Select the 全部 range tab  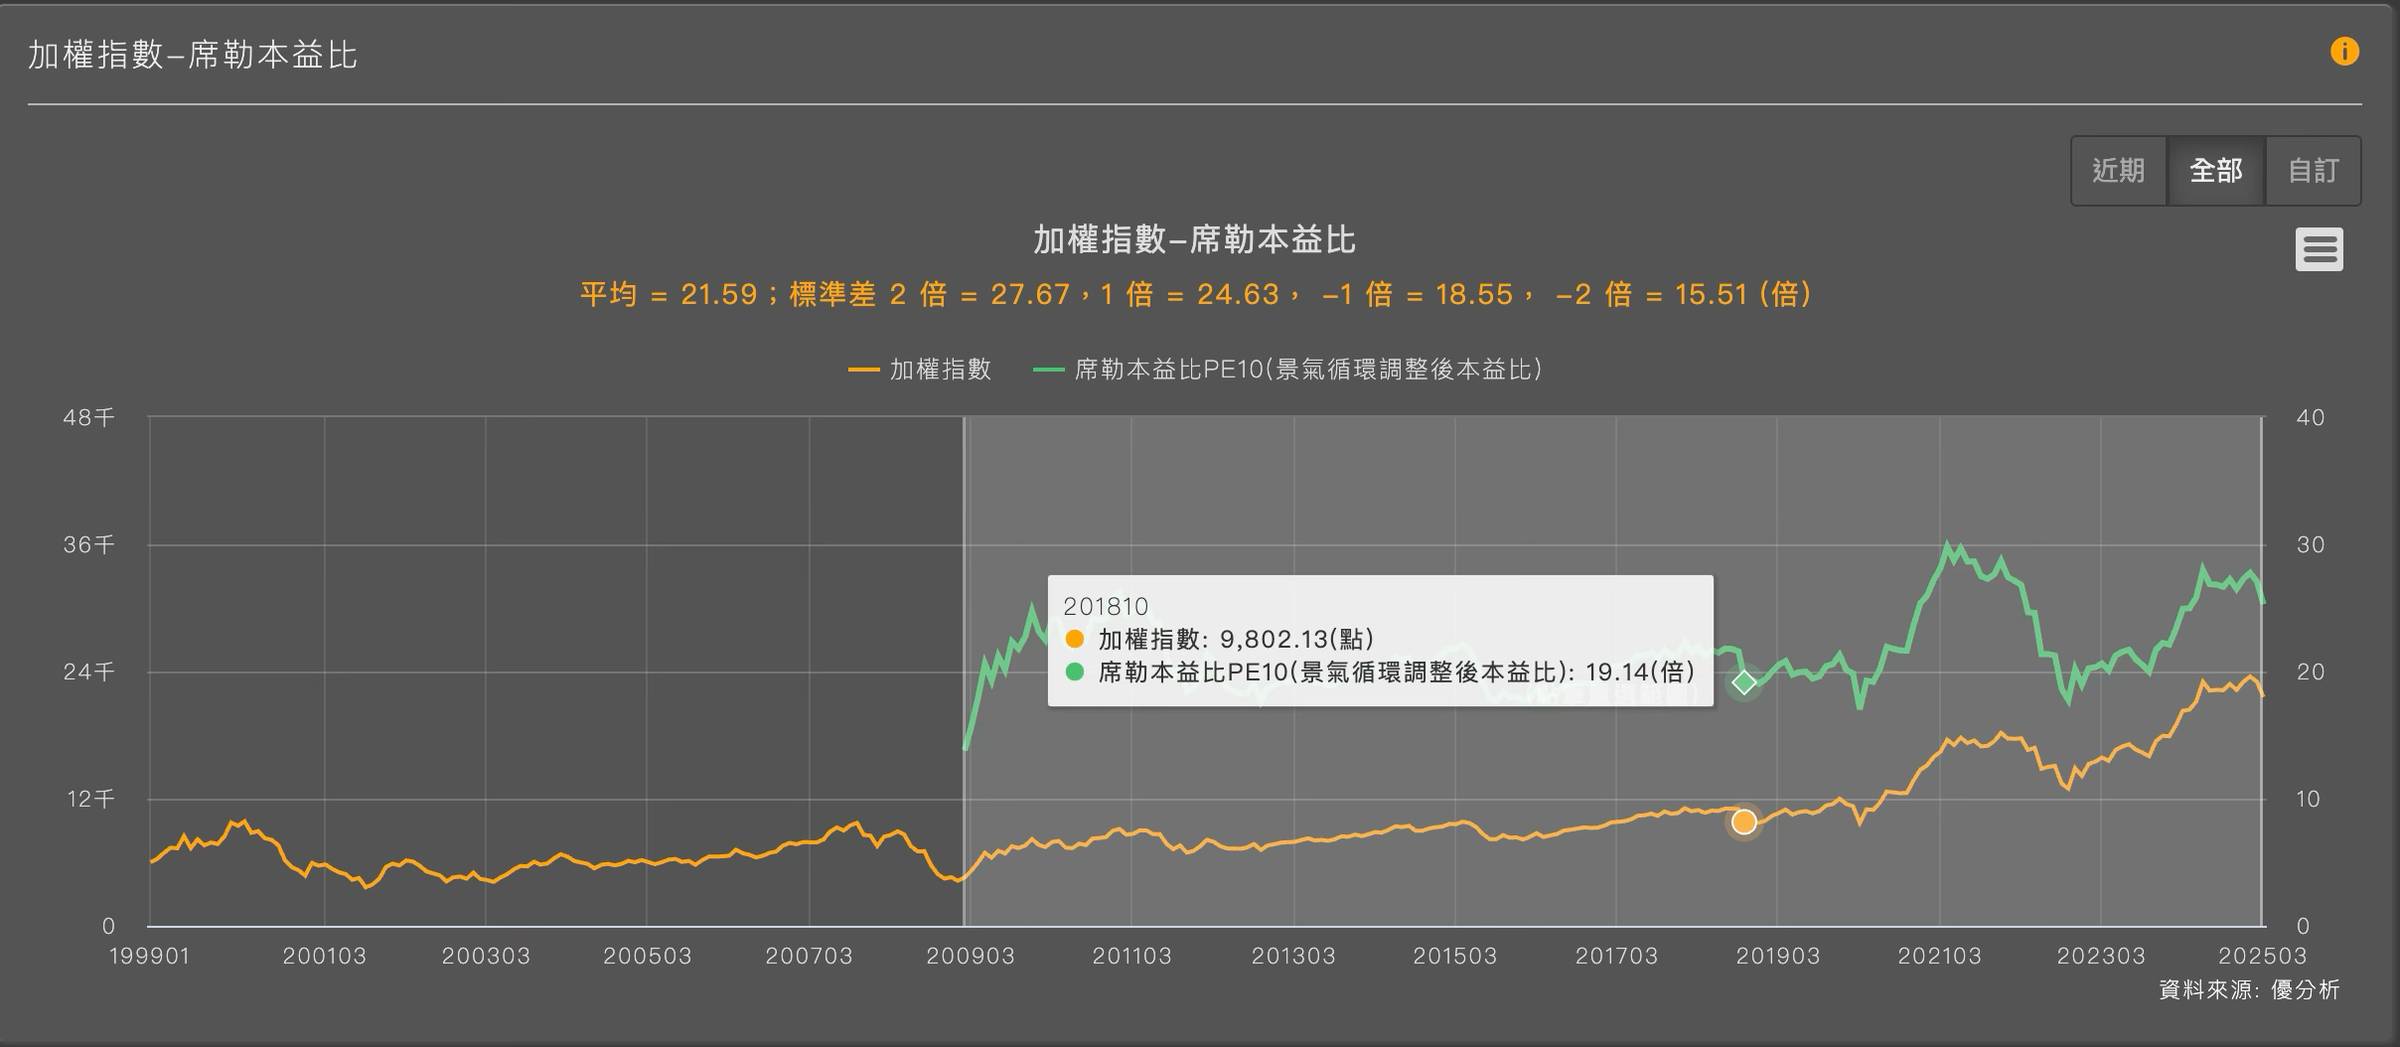click(x=2216, y=171)
